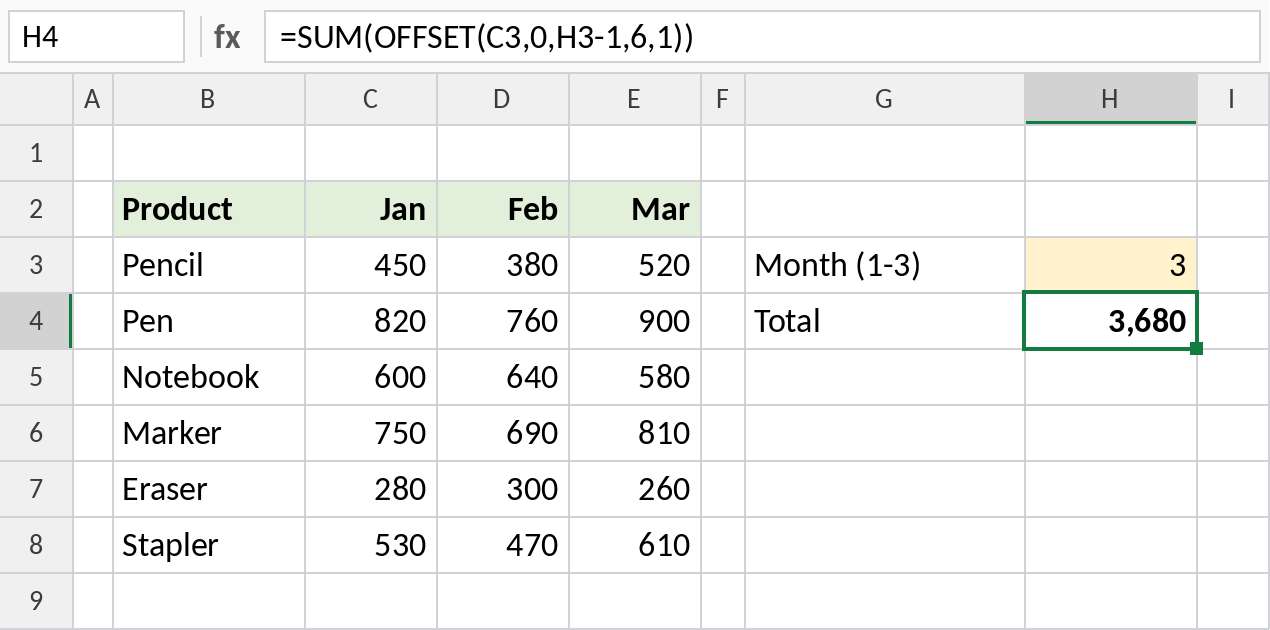Click Pencil's Feb value 380

click(x=503, y=265)
